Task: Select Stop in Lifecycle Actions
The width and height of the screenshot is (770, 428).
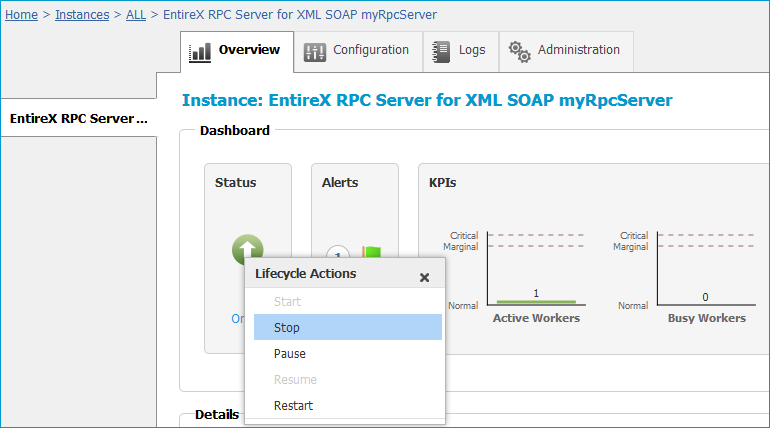Action: [x=348, y=327]
